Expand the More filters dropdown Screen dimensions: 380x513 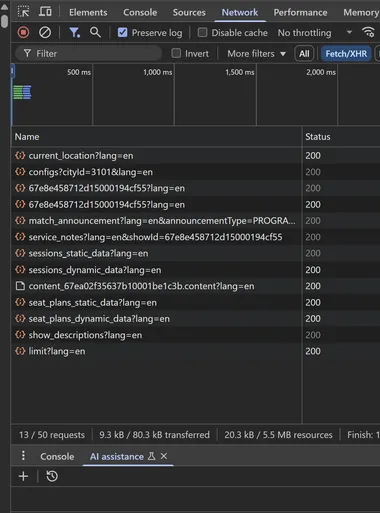coord(256,53)
